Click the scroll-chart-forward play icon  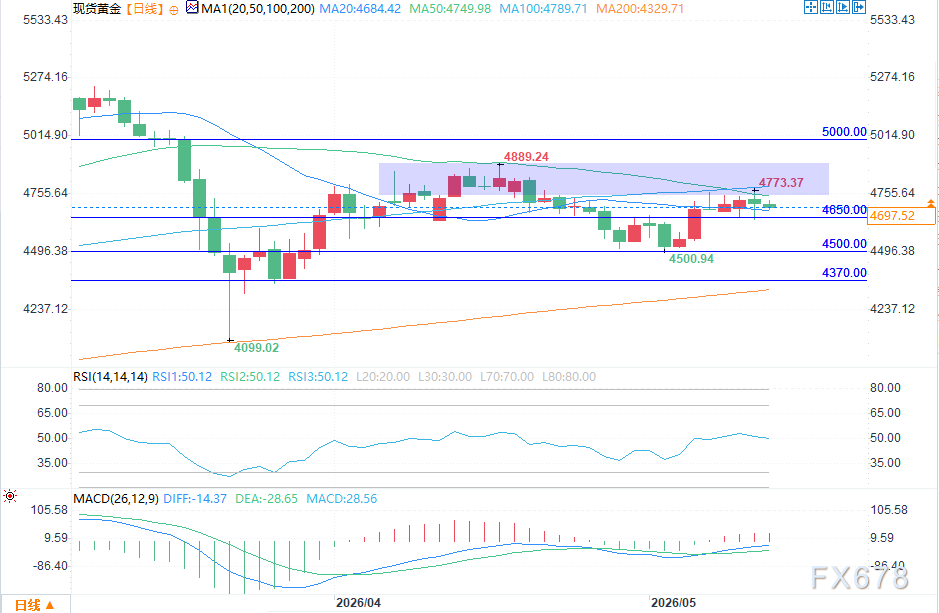coord(843,7)
